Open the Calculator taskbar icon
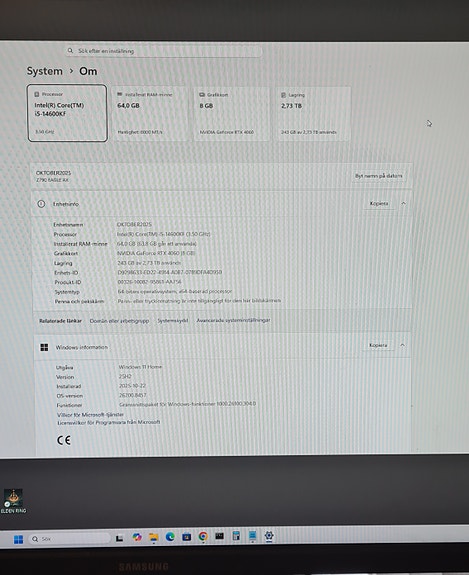Screen dimensions: 469x575 [236, 536]
